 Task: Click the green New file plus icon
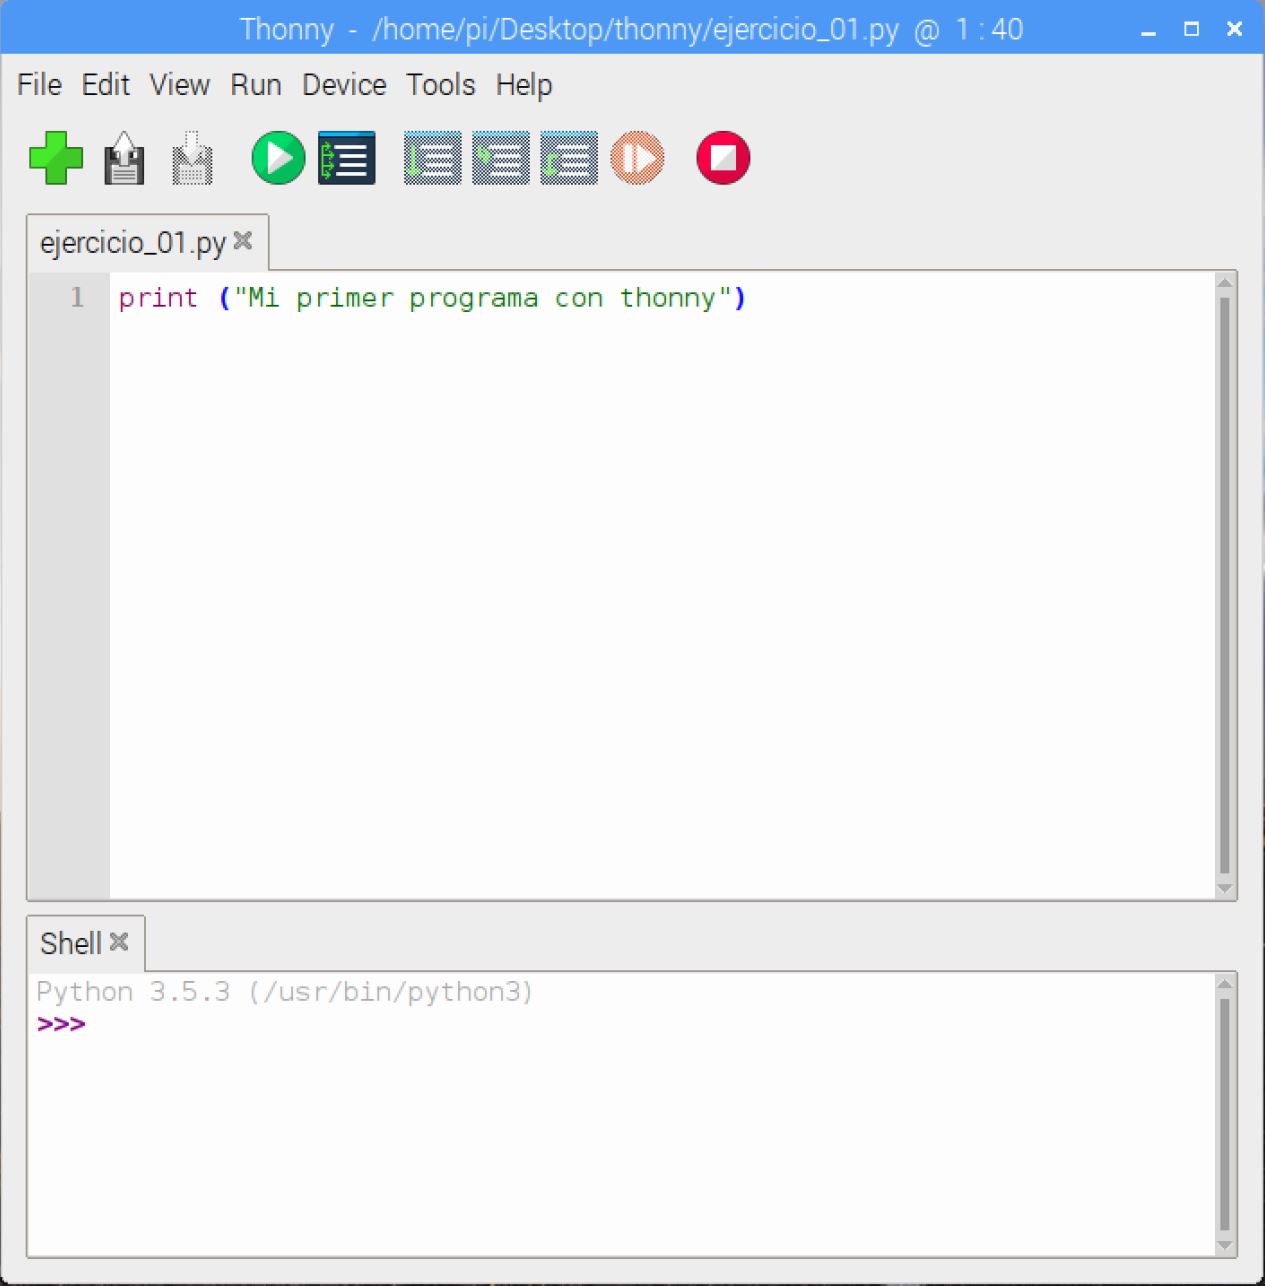point(56,158)
